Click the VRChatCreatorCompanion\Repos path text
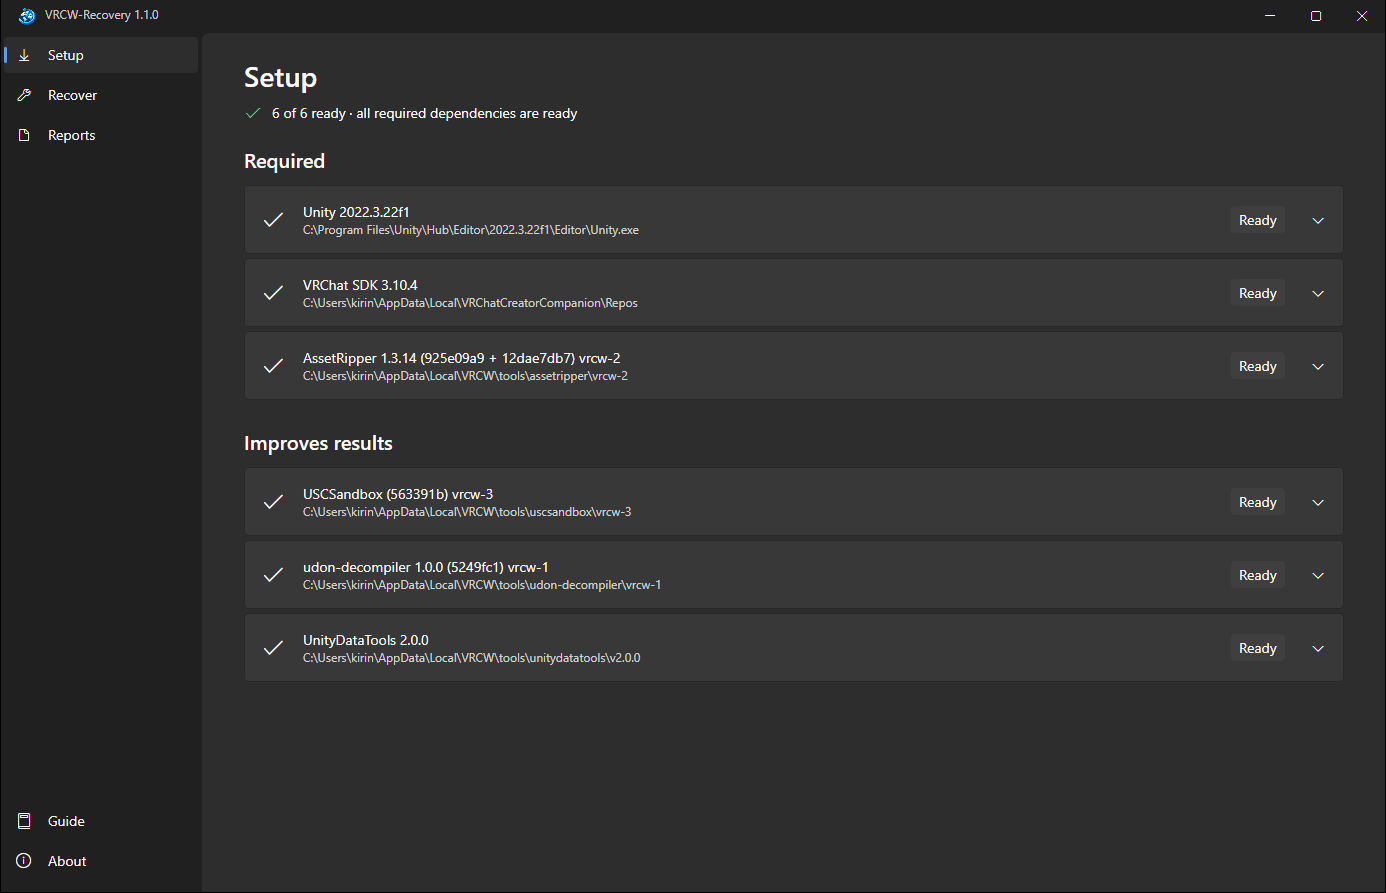Image resolution: width=1386 pixels, height=893 pixels. [x=470, y=303]
